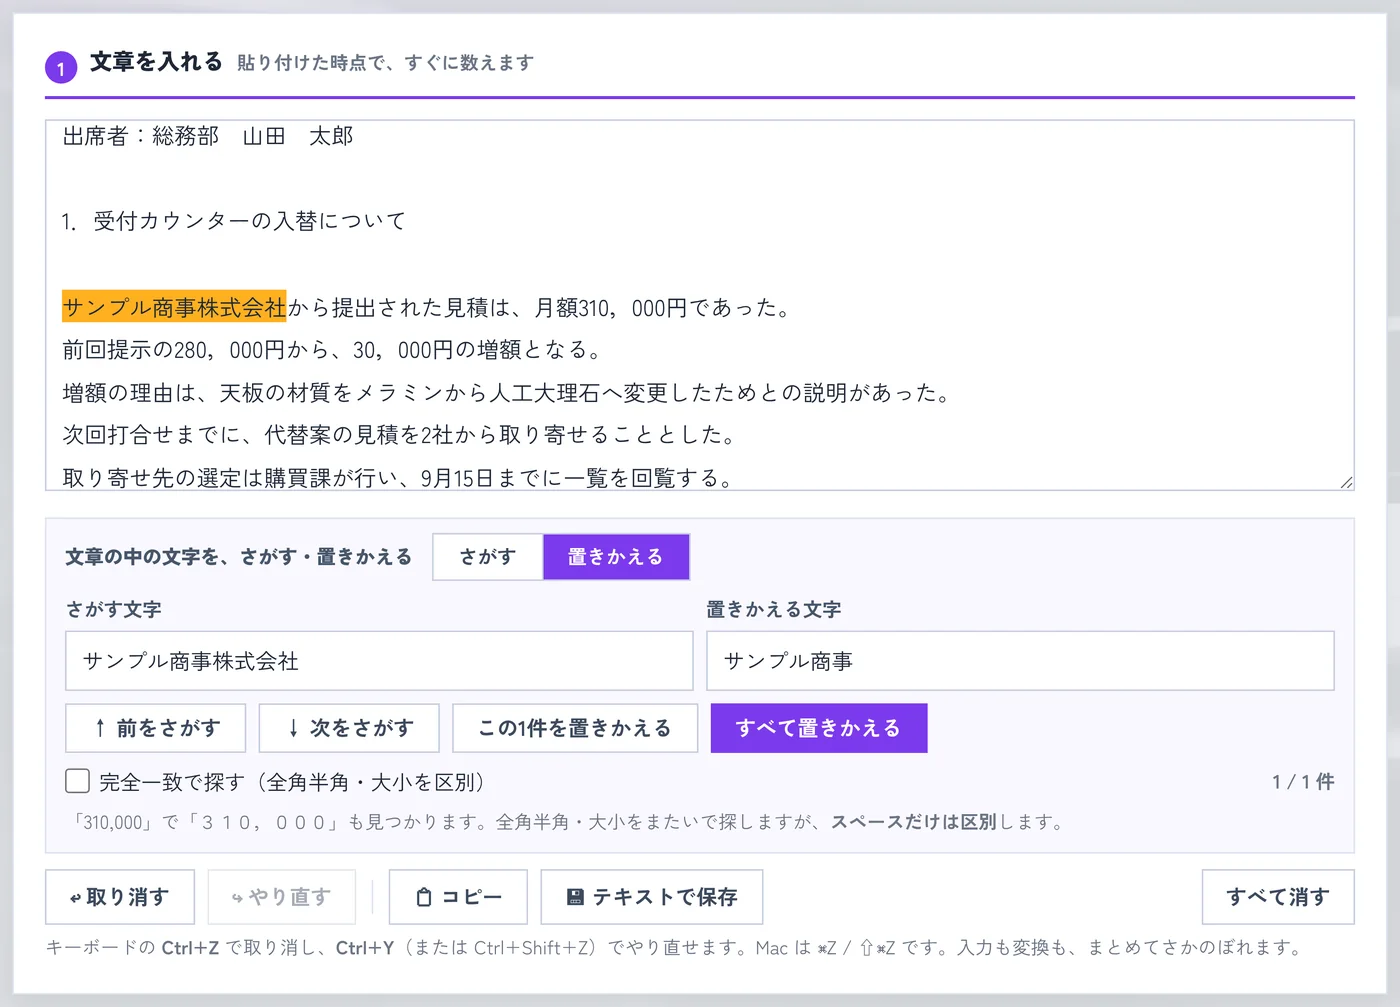Click the 次をさがす button

[x=349, y=728]
